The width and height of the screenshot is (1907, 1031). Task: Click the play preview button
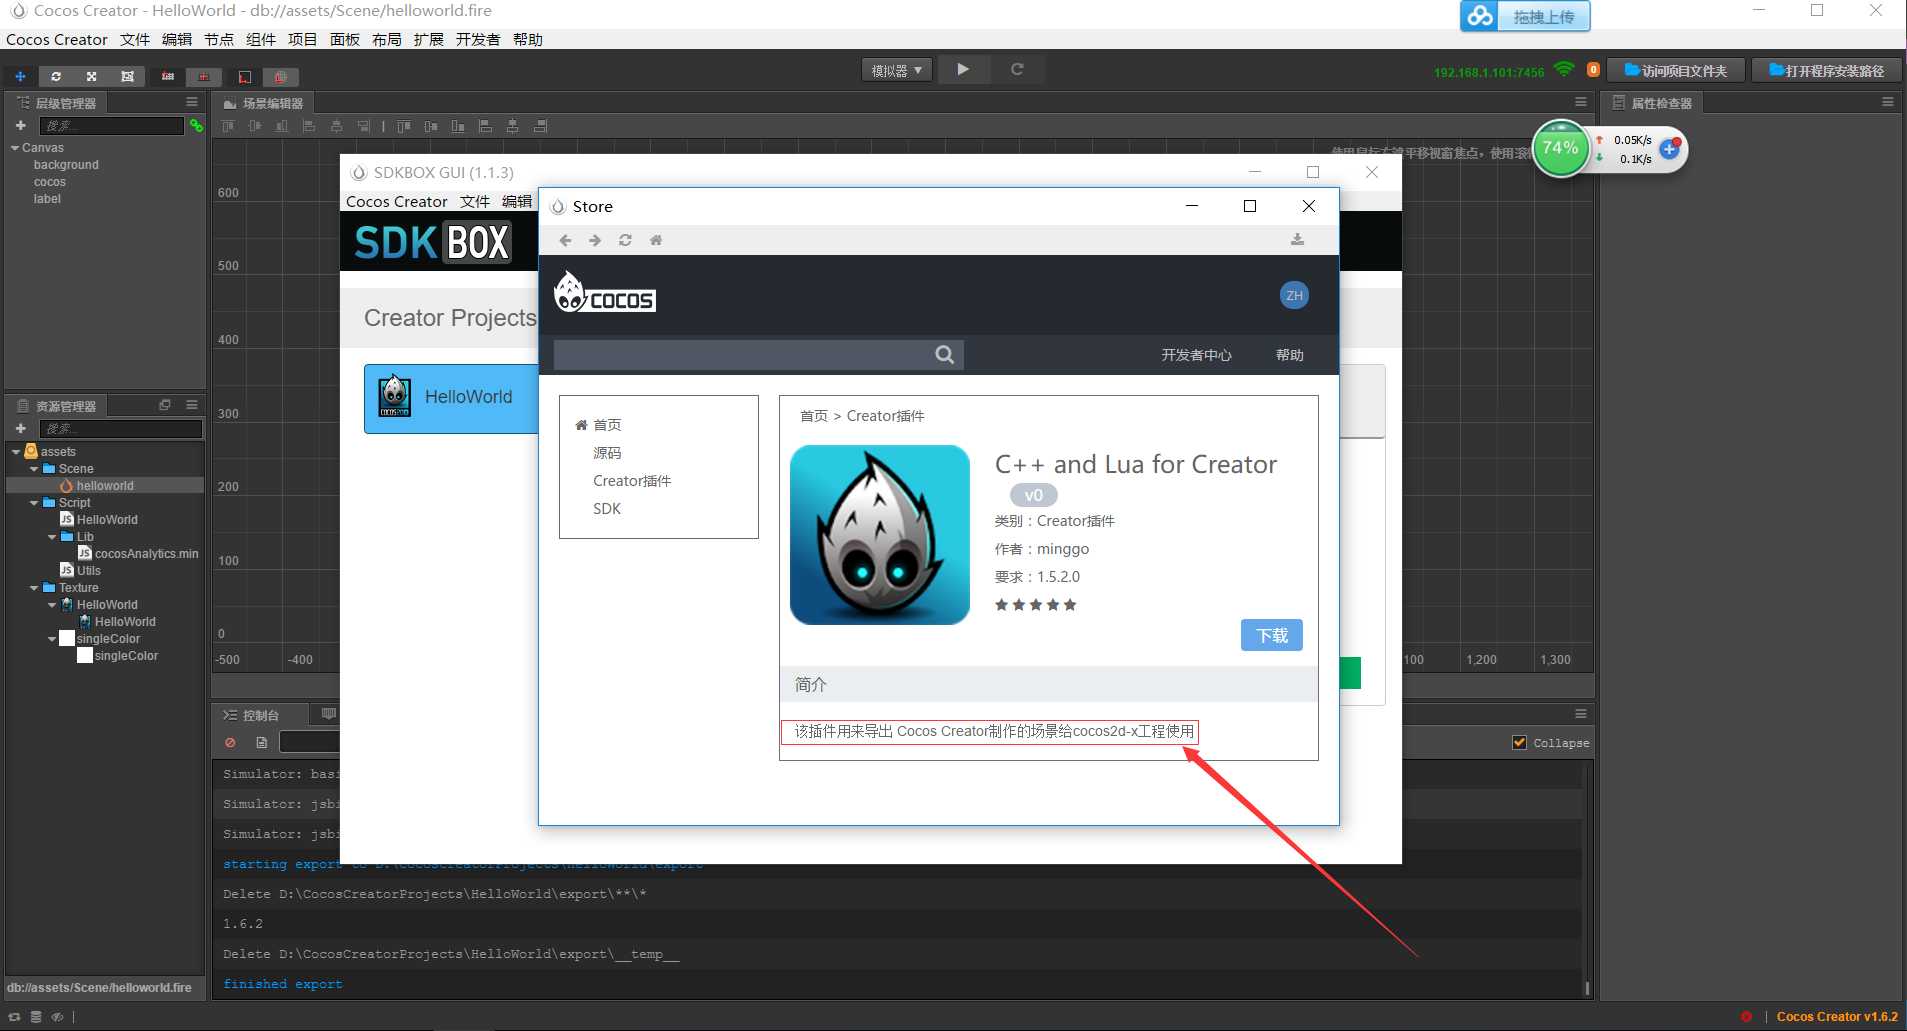(963, 69)
